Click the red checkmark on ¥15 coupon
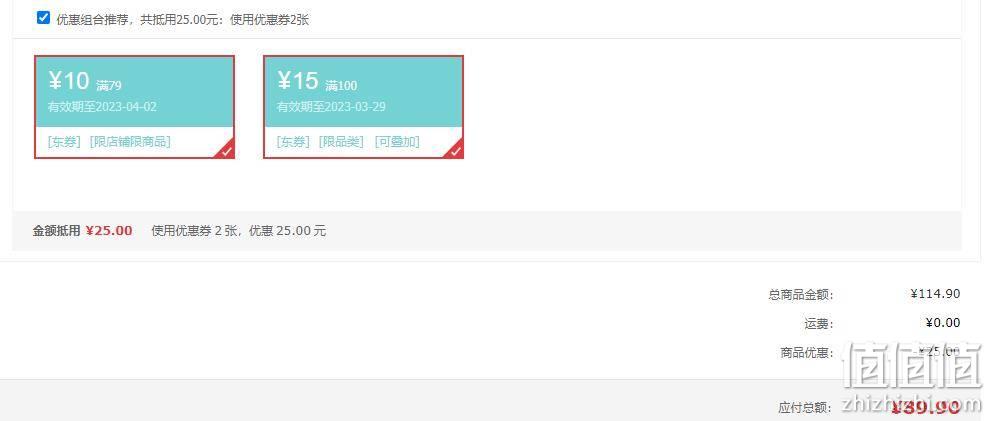The height and width of the screenshot is (421, 991). (x=456, y=151)
